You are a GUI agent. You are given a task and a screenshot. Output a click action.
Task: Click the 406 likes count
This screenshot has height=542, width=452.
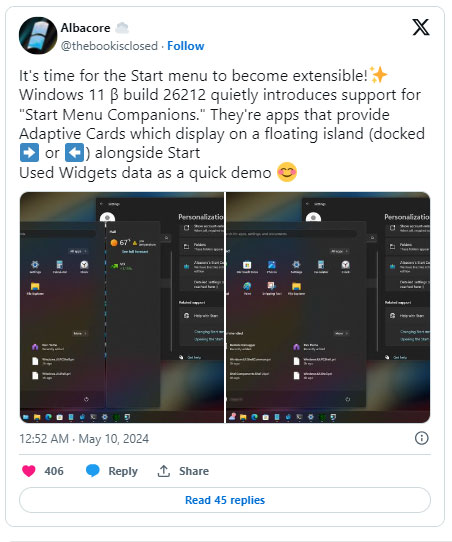coord(54,471)
